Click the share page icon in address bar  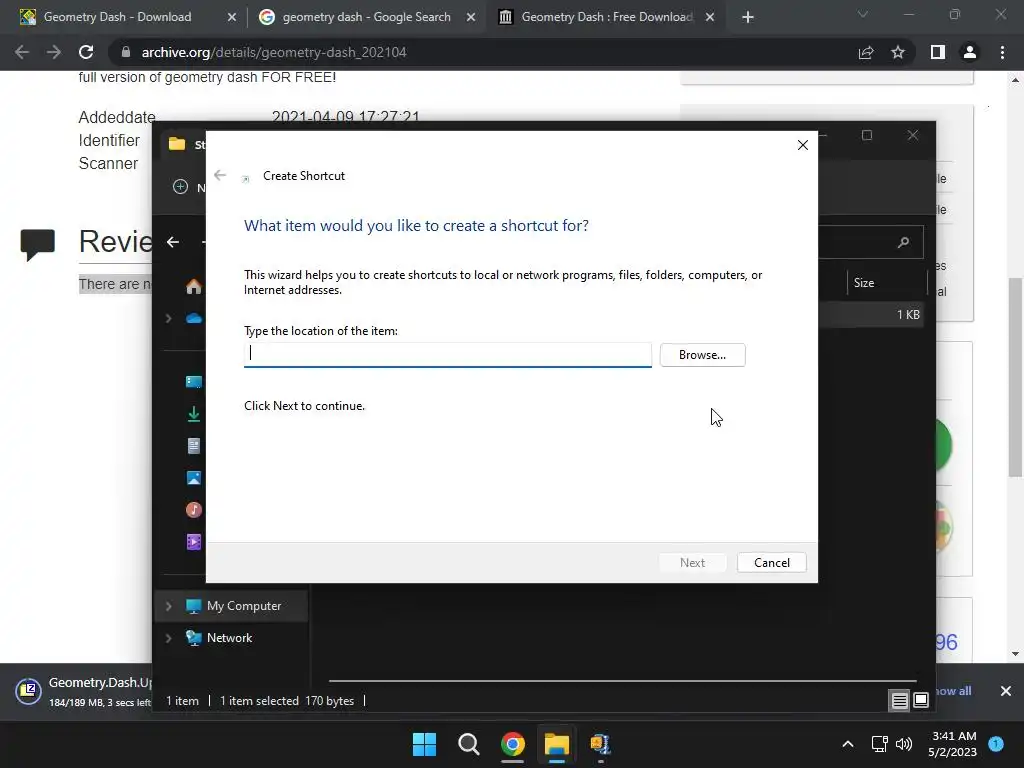pos(866,52)
